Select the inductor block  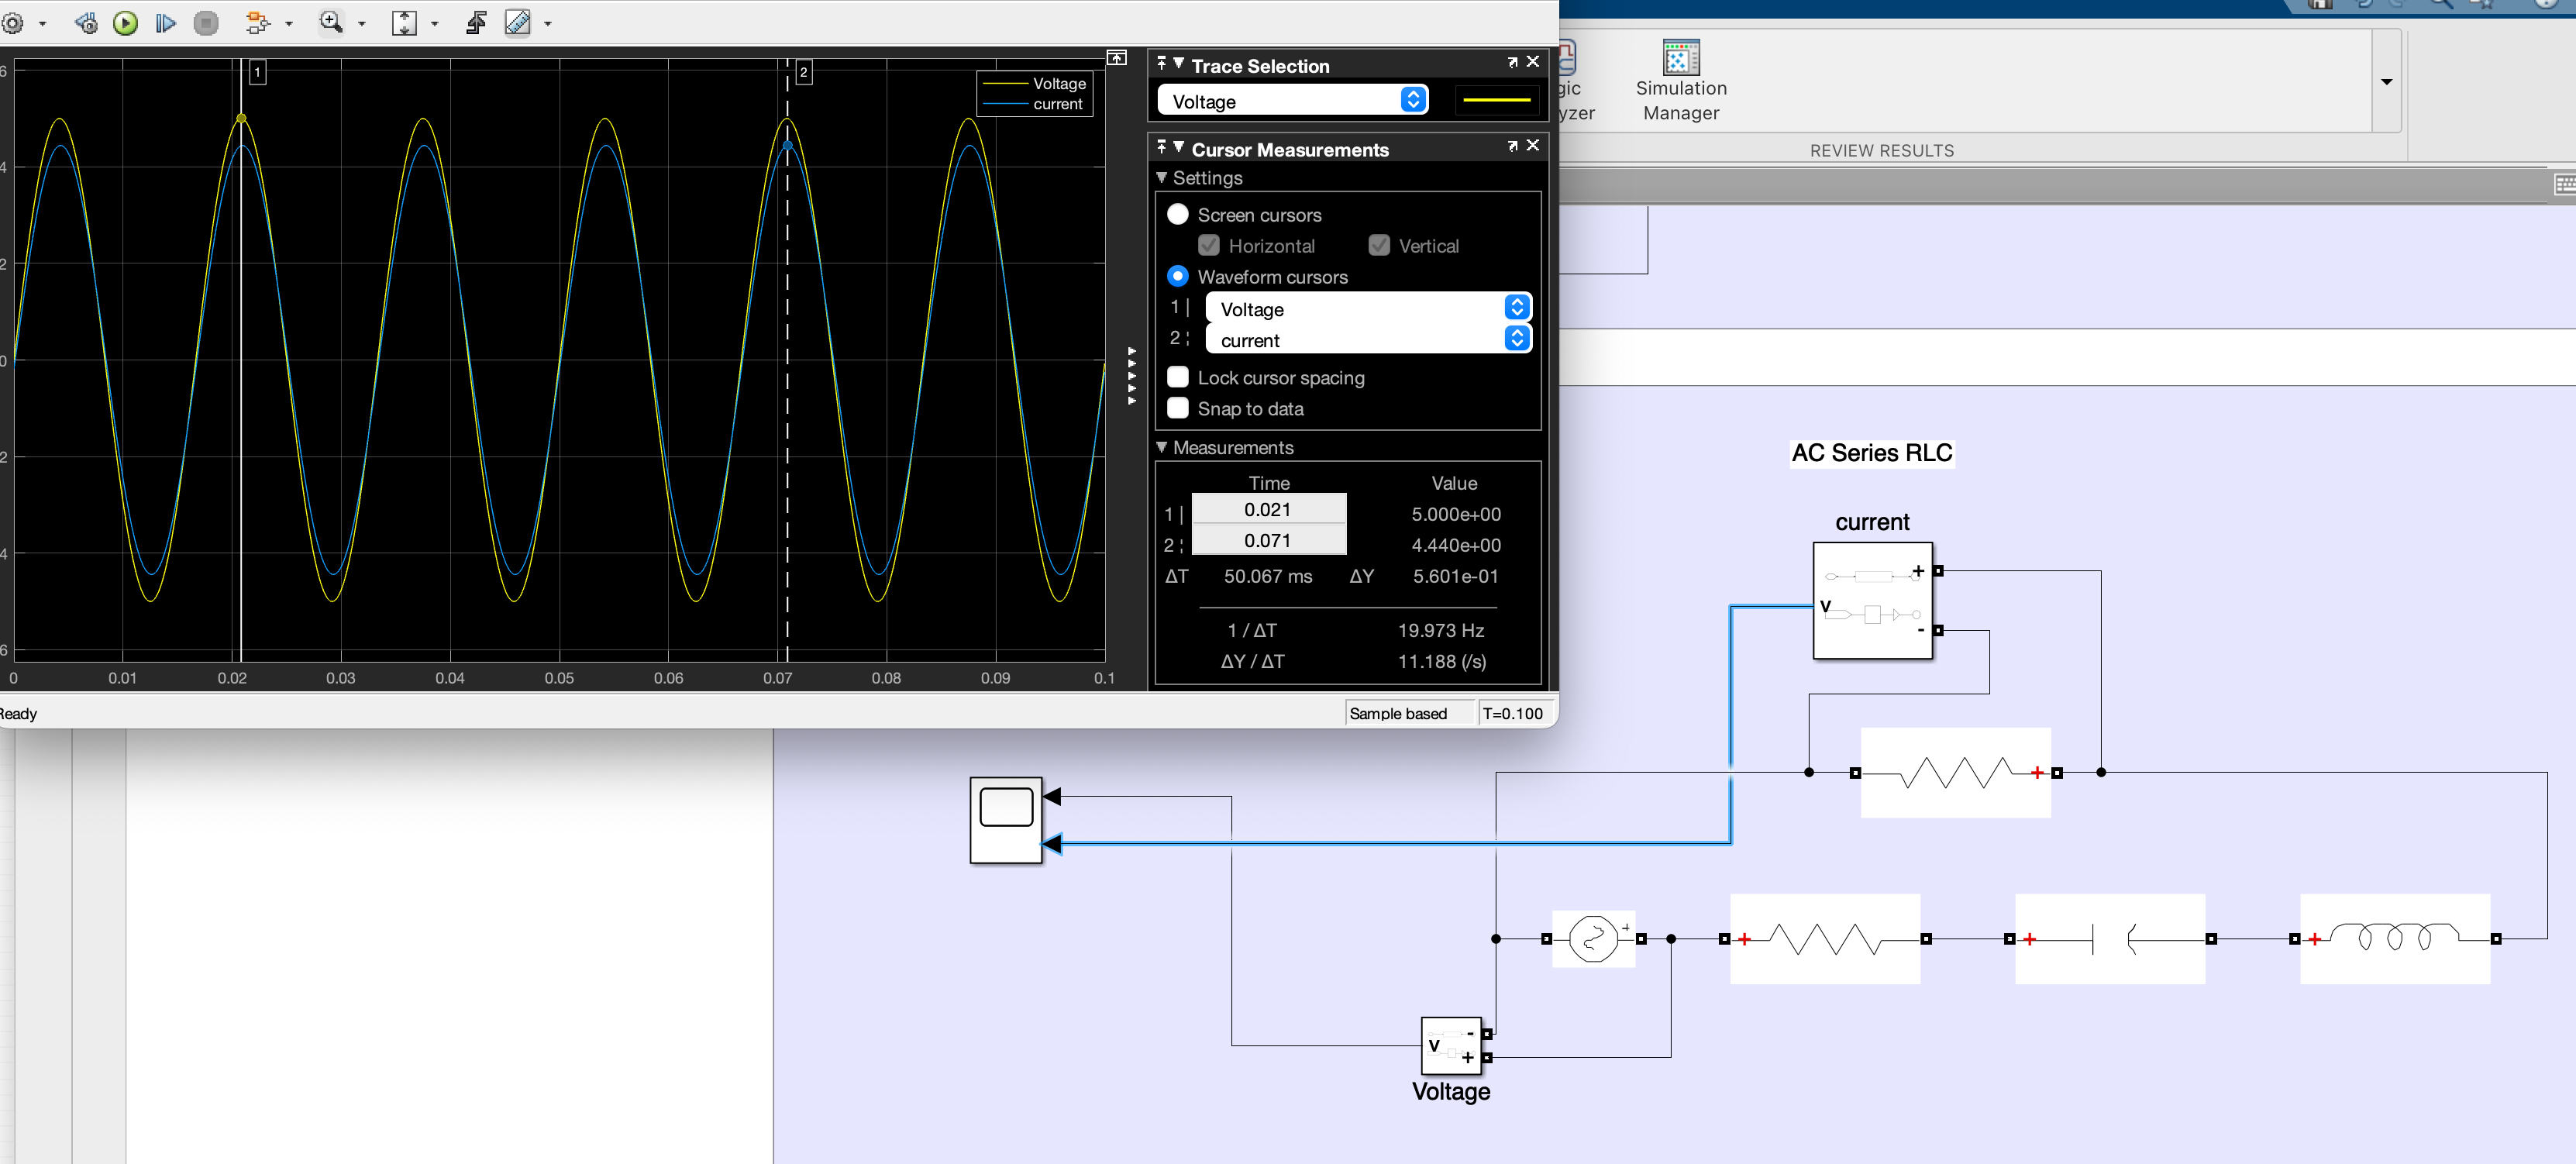click(x=2395, y=939)
